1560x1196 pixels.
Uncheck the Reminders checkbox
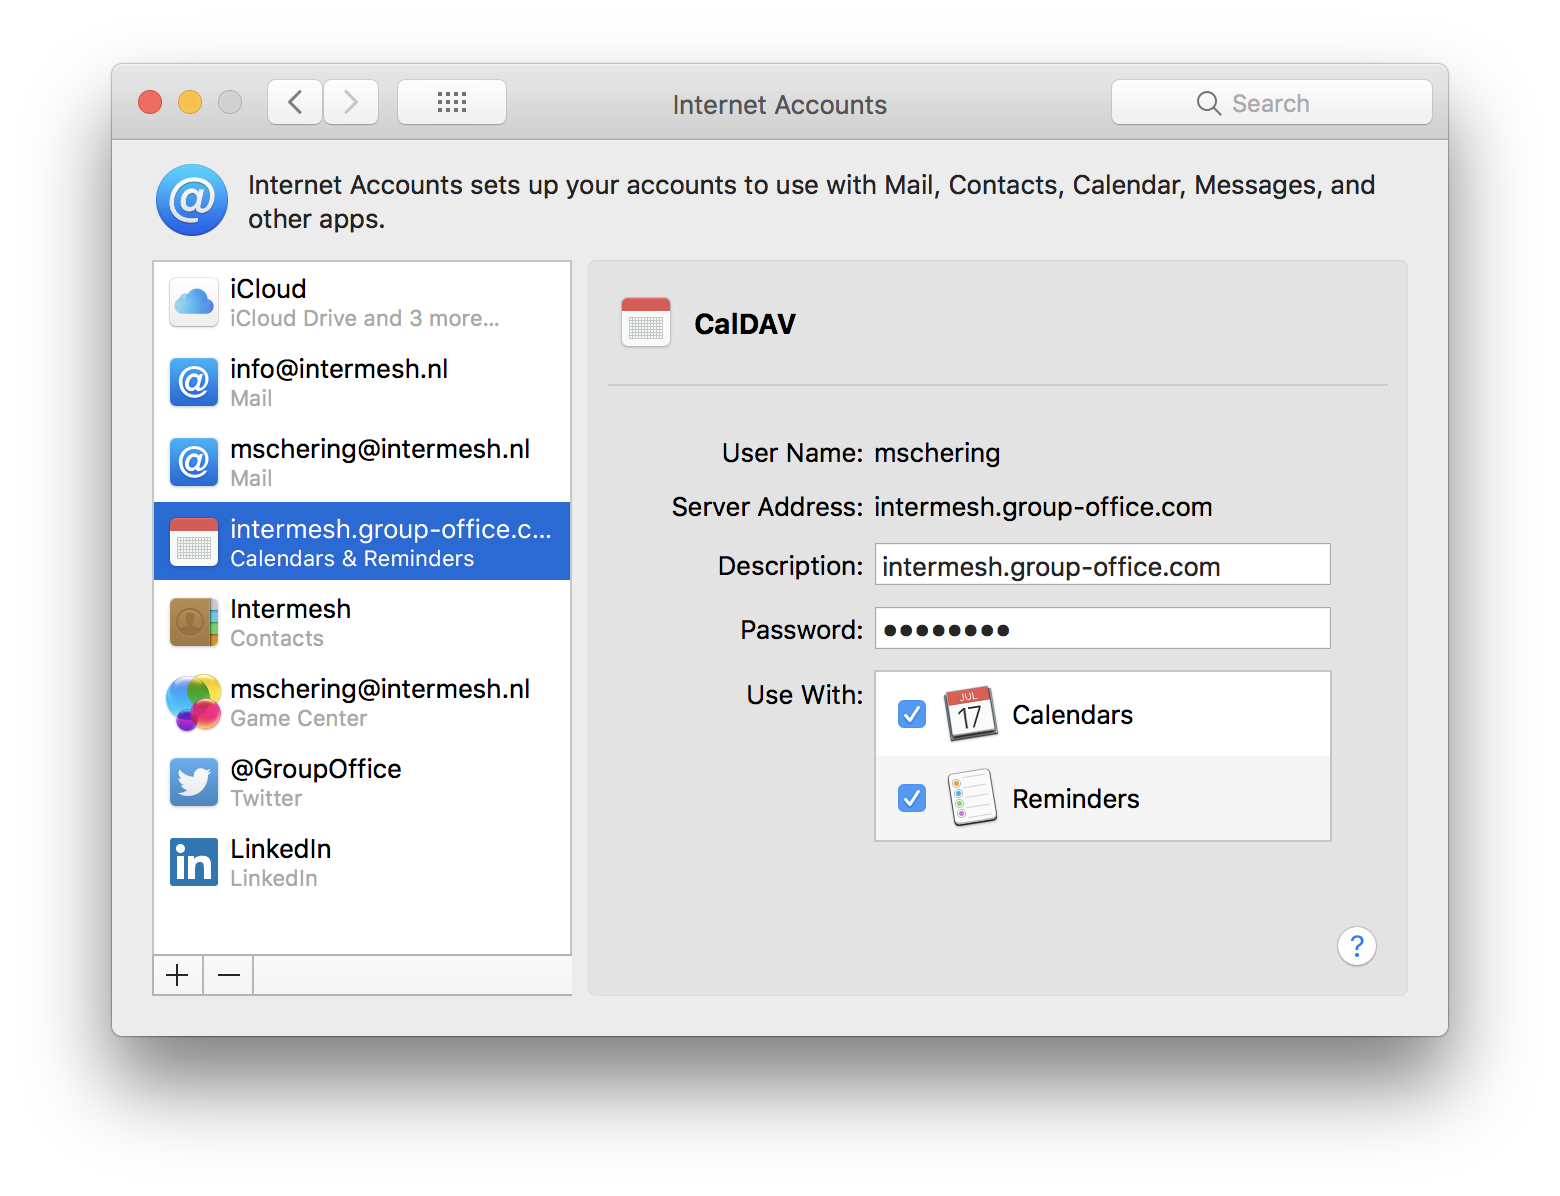coord(912,798)
